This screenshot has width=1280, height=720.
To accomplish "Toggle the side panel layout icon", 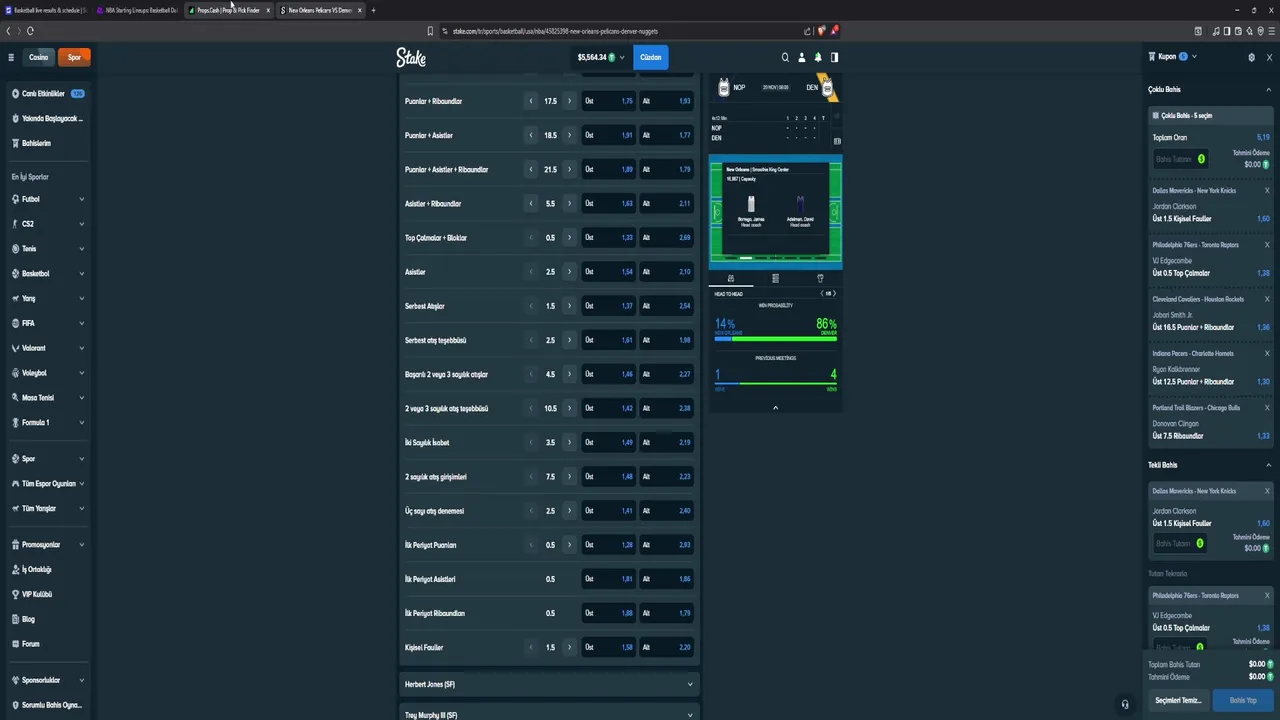I will 834,57.
